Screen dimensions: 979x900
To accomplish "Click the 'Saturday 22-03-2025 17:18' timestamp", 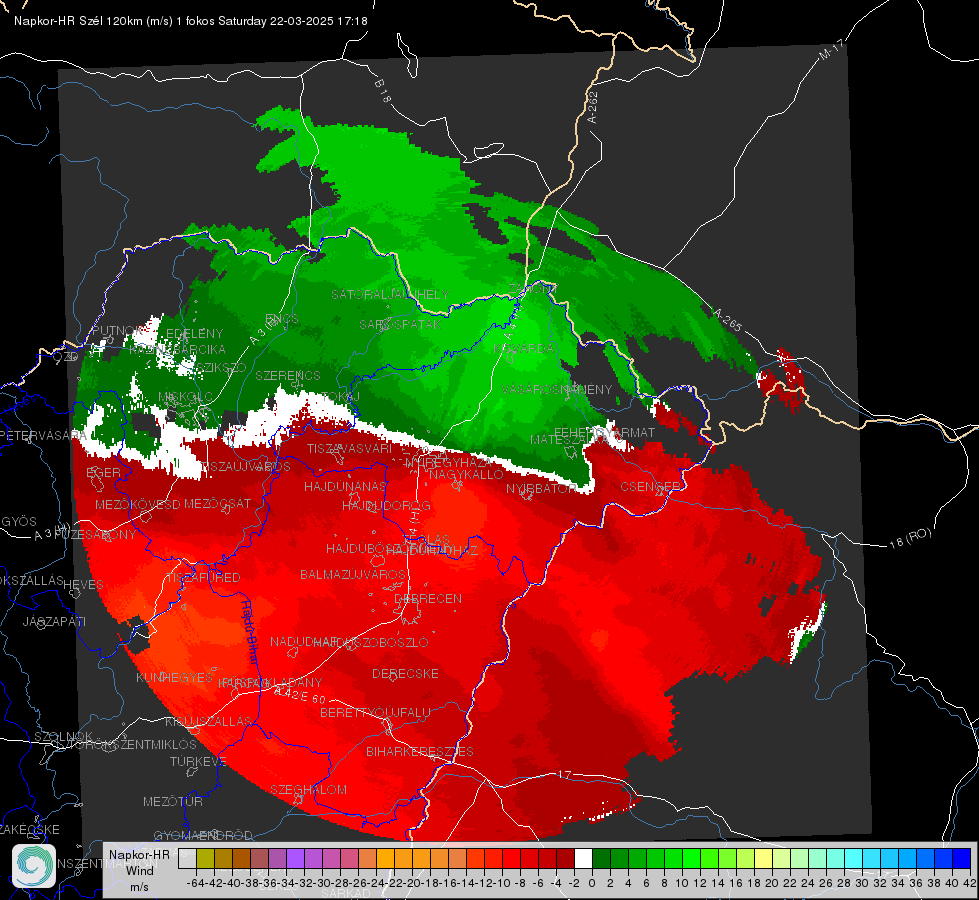I will click(293, 21).
